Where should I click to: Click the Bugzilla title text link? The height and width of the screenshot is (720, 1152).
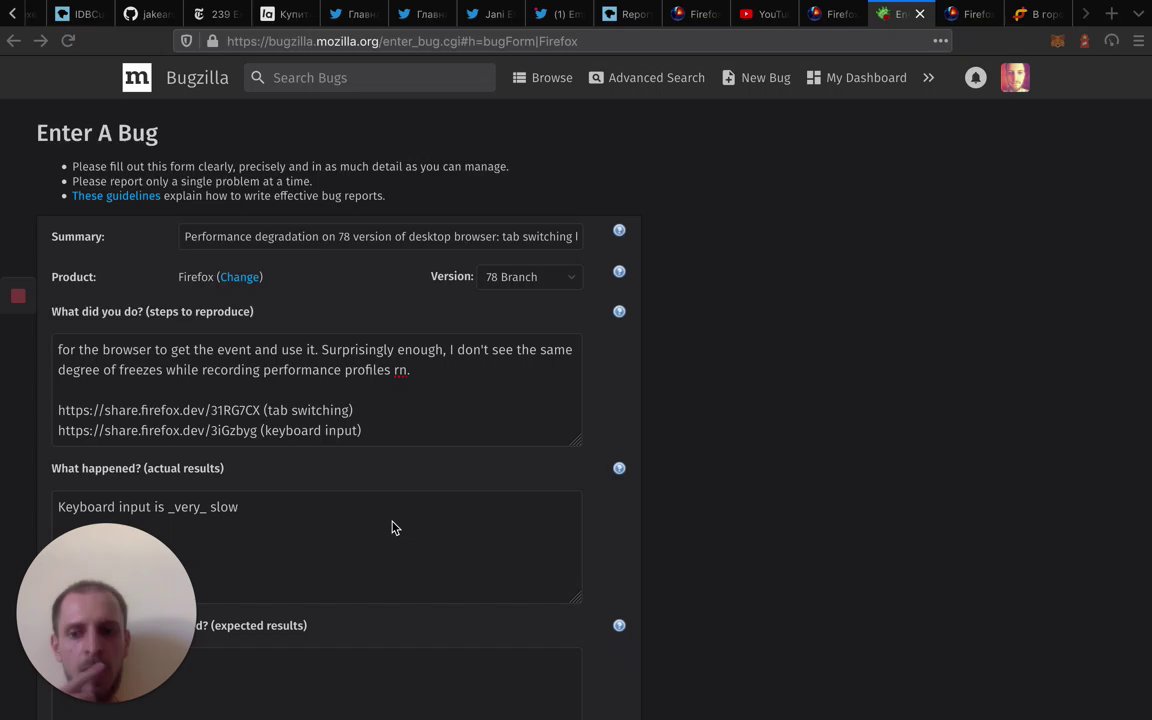click(197, 77)
